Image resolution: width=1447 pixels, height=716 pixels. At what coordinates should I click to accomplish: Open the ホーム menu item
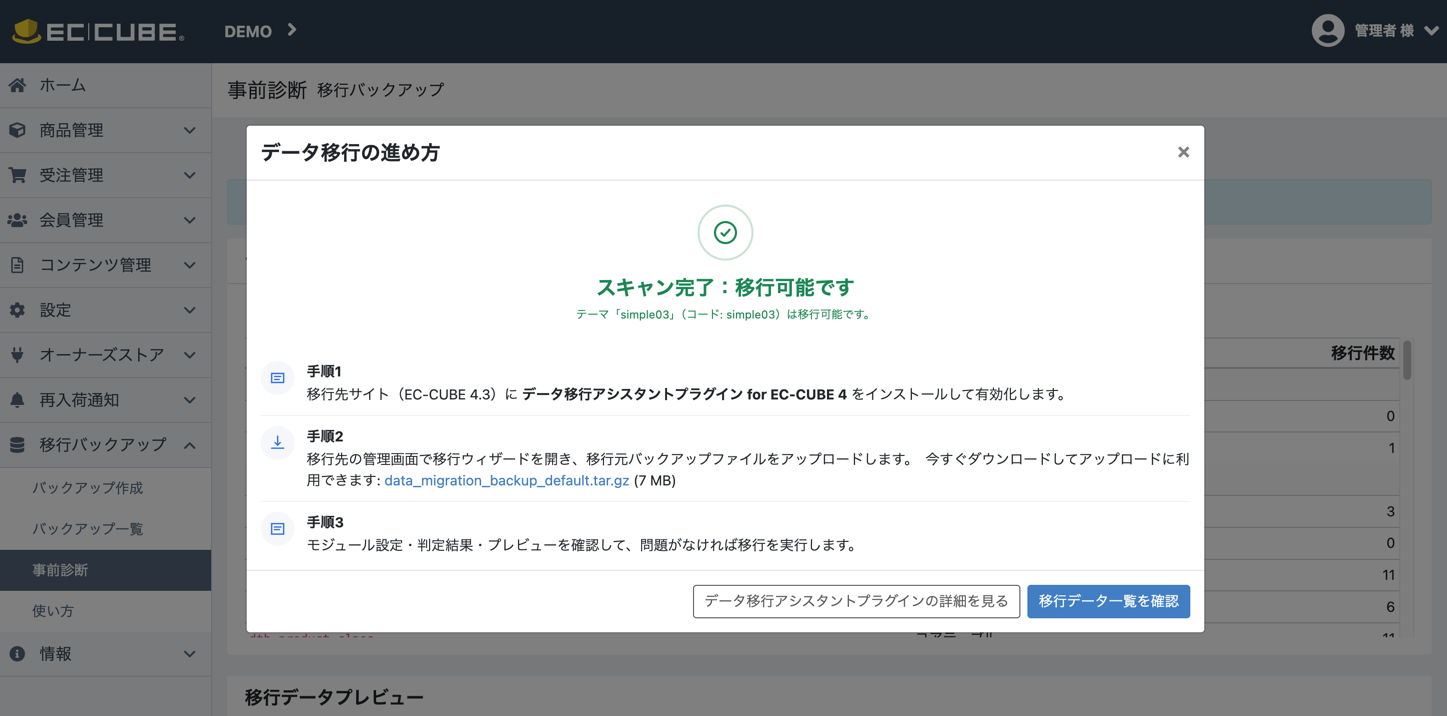pos(105,86)
